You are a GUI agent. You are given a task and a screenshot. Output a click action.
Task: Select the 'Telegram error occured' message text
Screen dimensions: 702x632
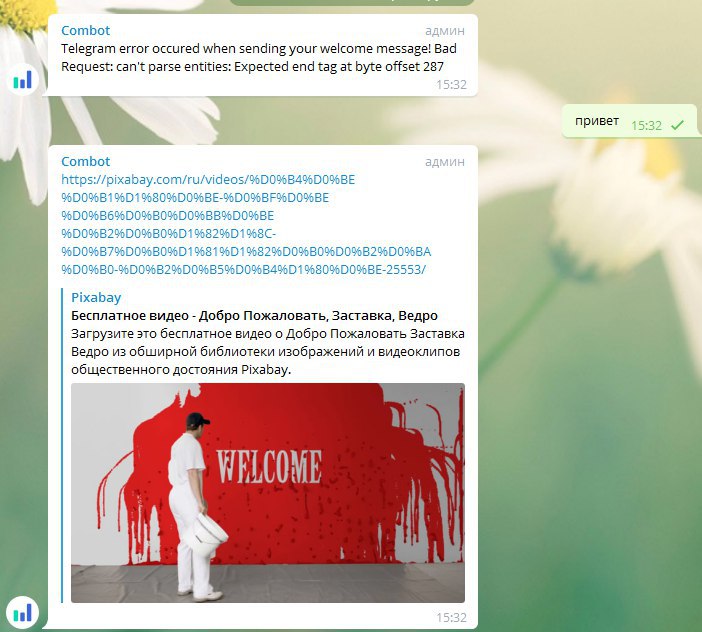[x=259, y=57]
